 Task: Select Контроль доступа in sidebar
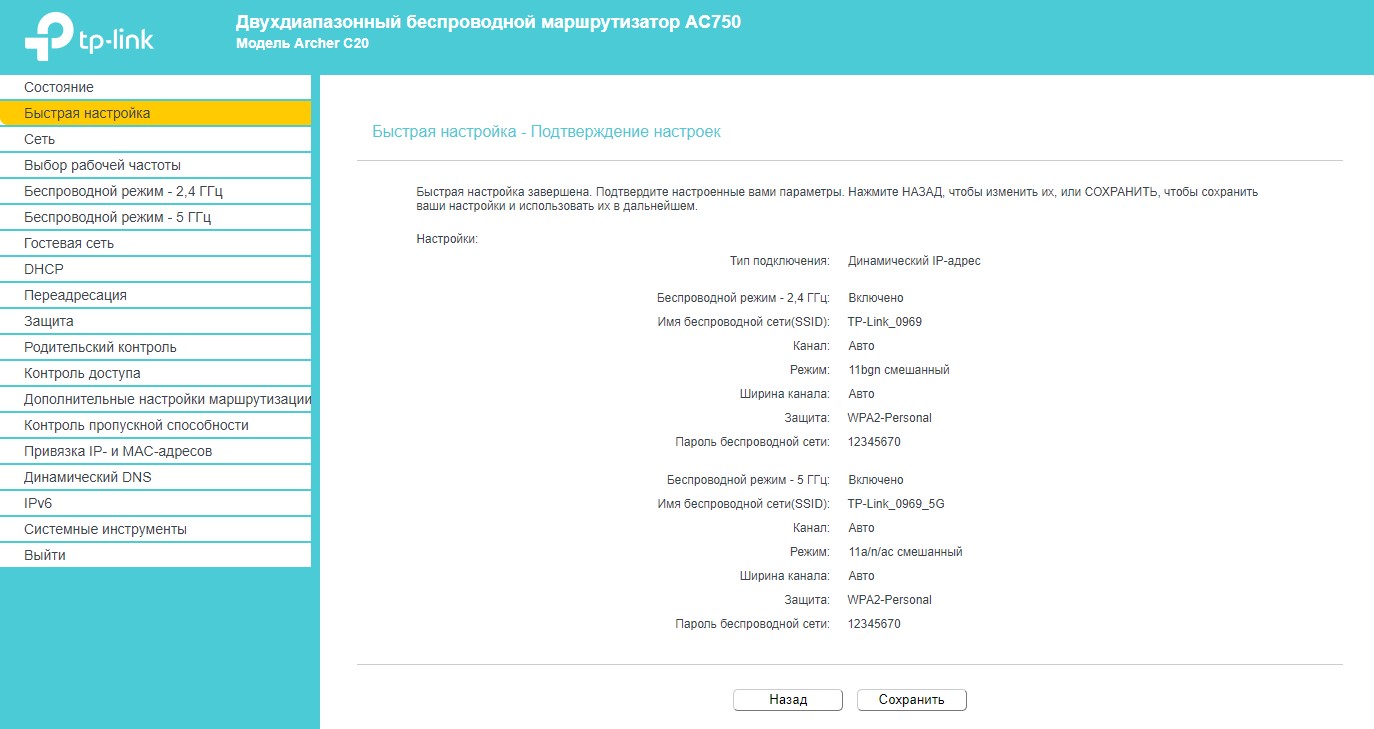[155, 373]
